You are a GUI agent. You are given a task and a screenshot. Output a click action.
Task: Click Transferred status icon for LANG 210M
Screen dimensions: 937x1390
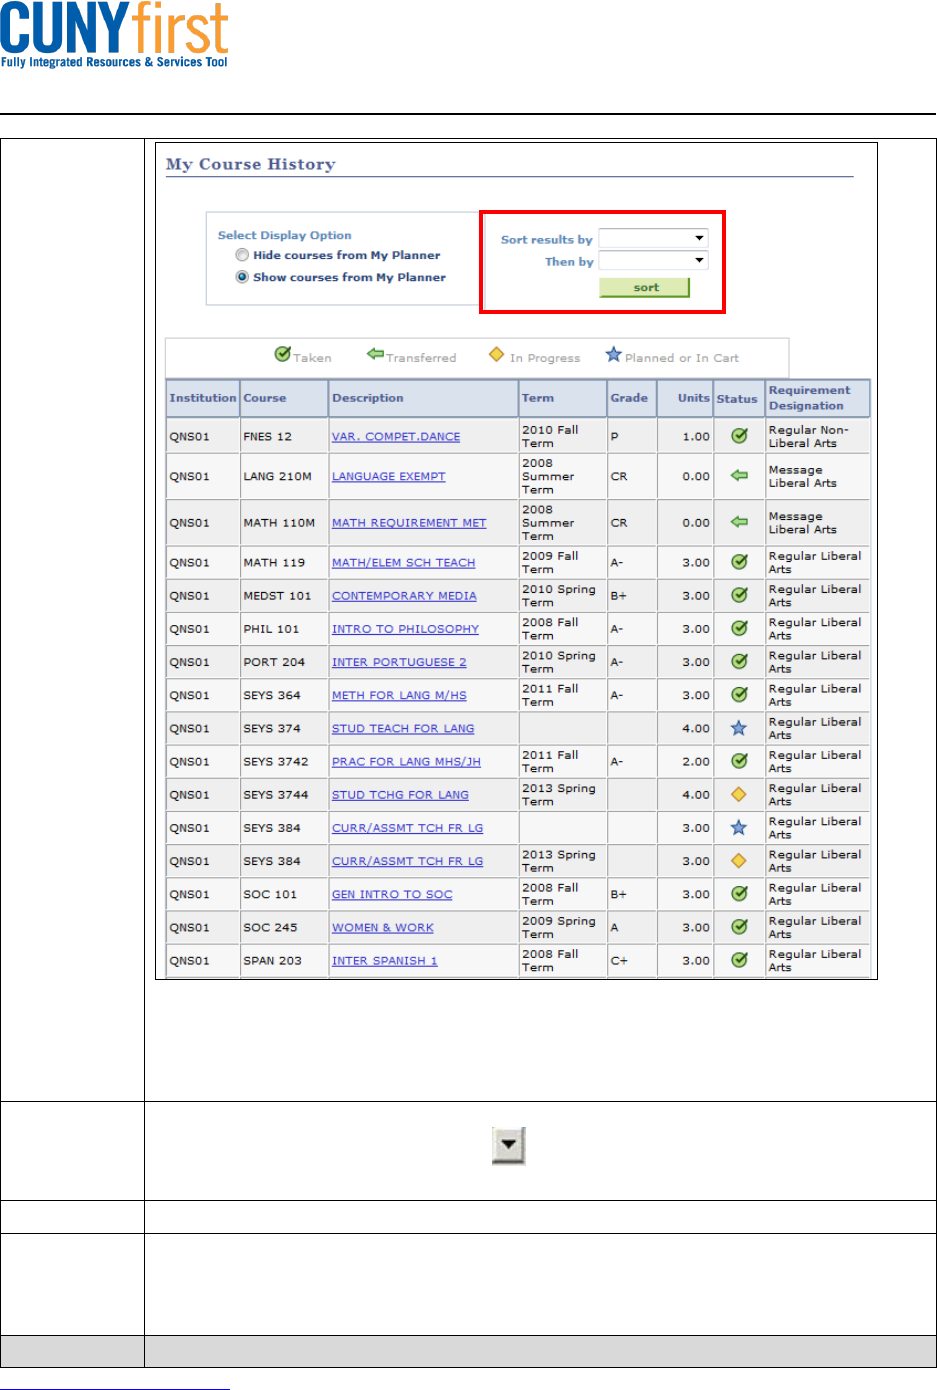(739, 476)
